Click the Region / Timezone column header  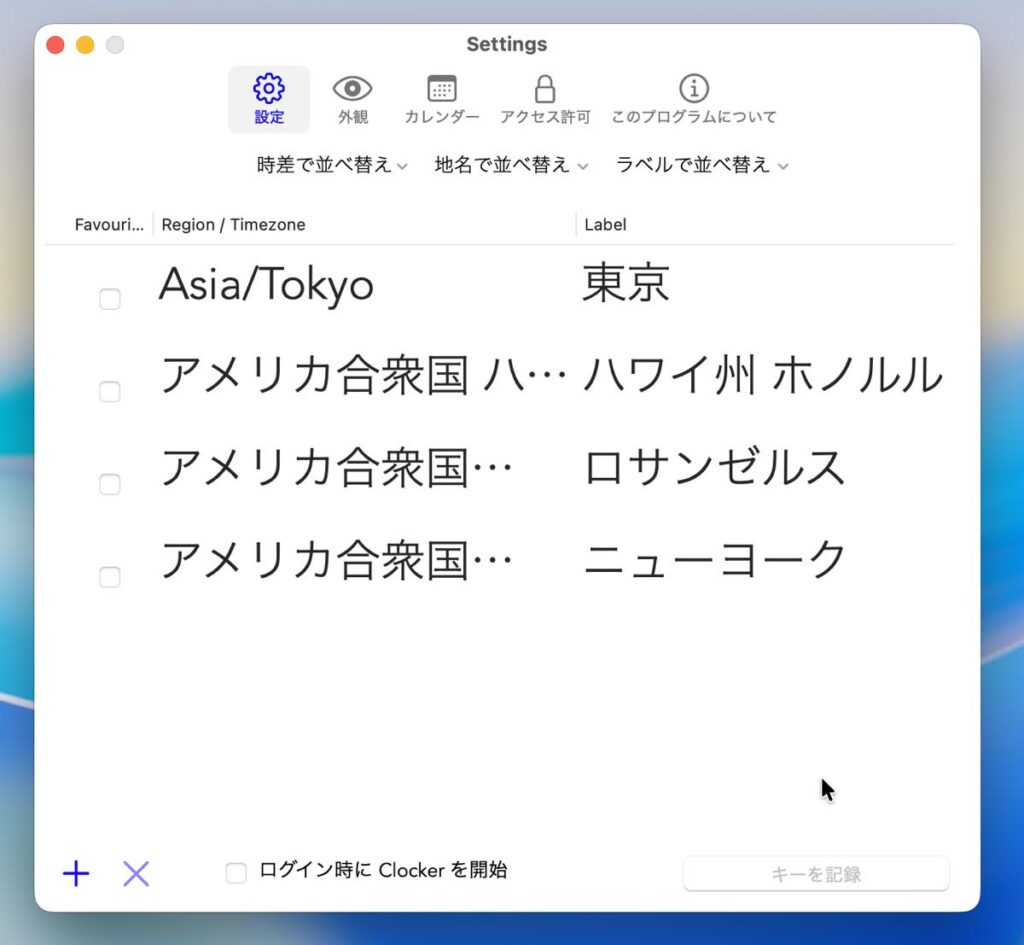[x=234, y=225]
